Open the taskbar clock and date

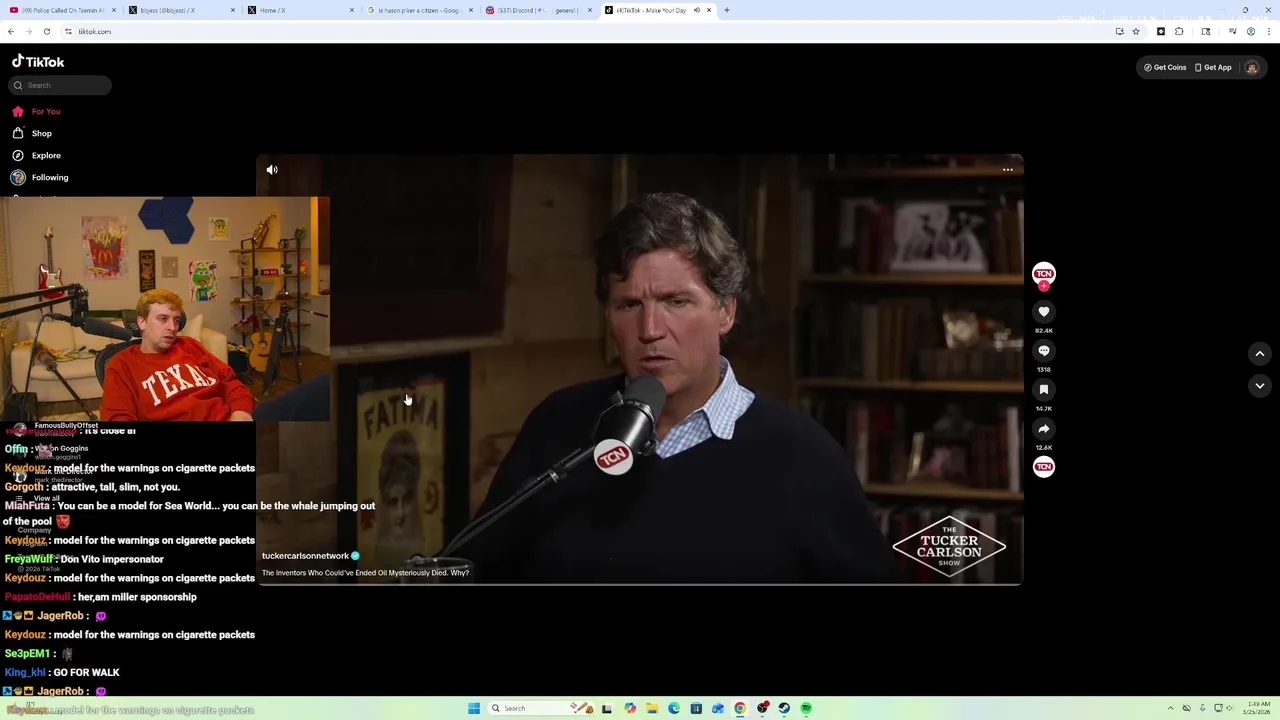1258,708
